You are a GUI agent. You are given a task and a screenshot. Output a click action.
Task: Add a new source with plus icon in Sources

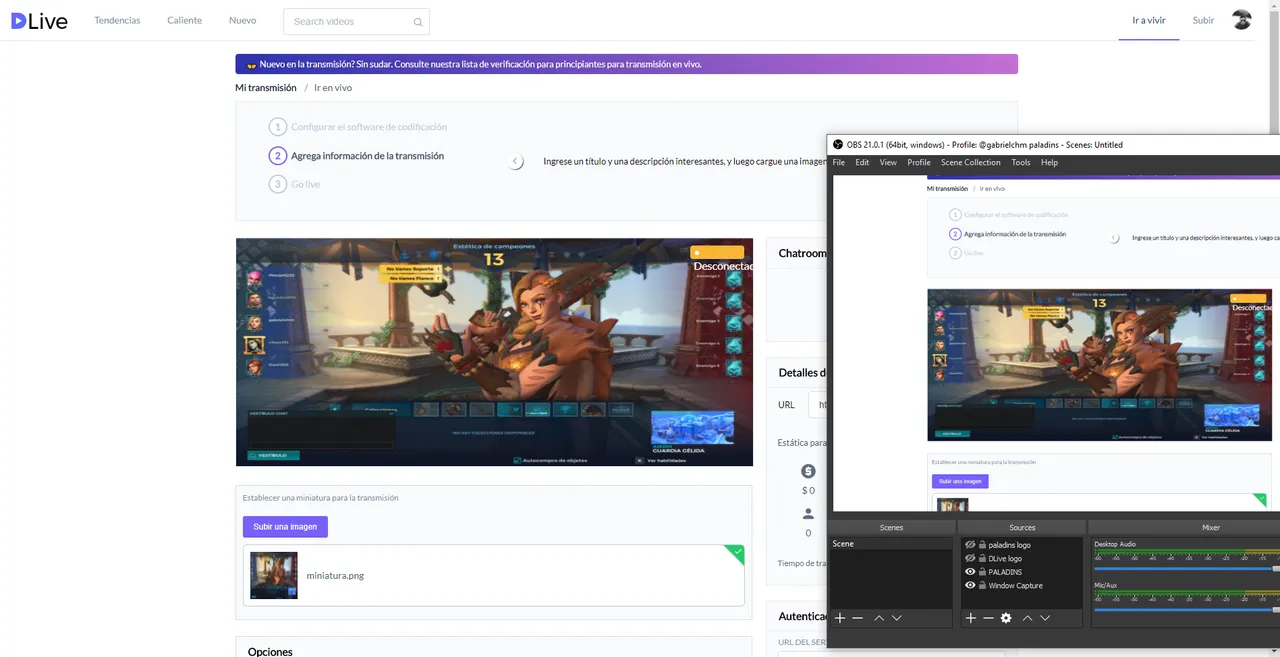pyautogui.click(x=971, y=618)
